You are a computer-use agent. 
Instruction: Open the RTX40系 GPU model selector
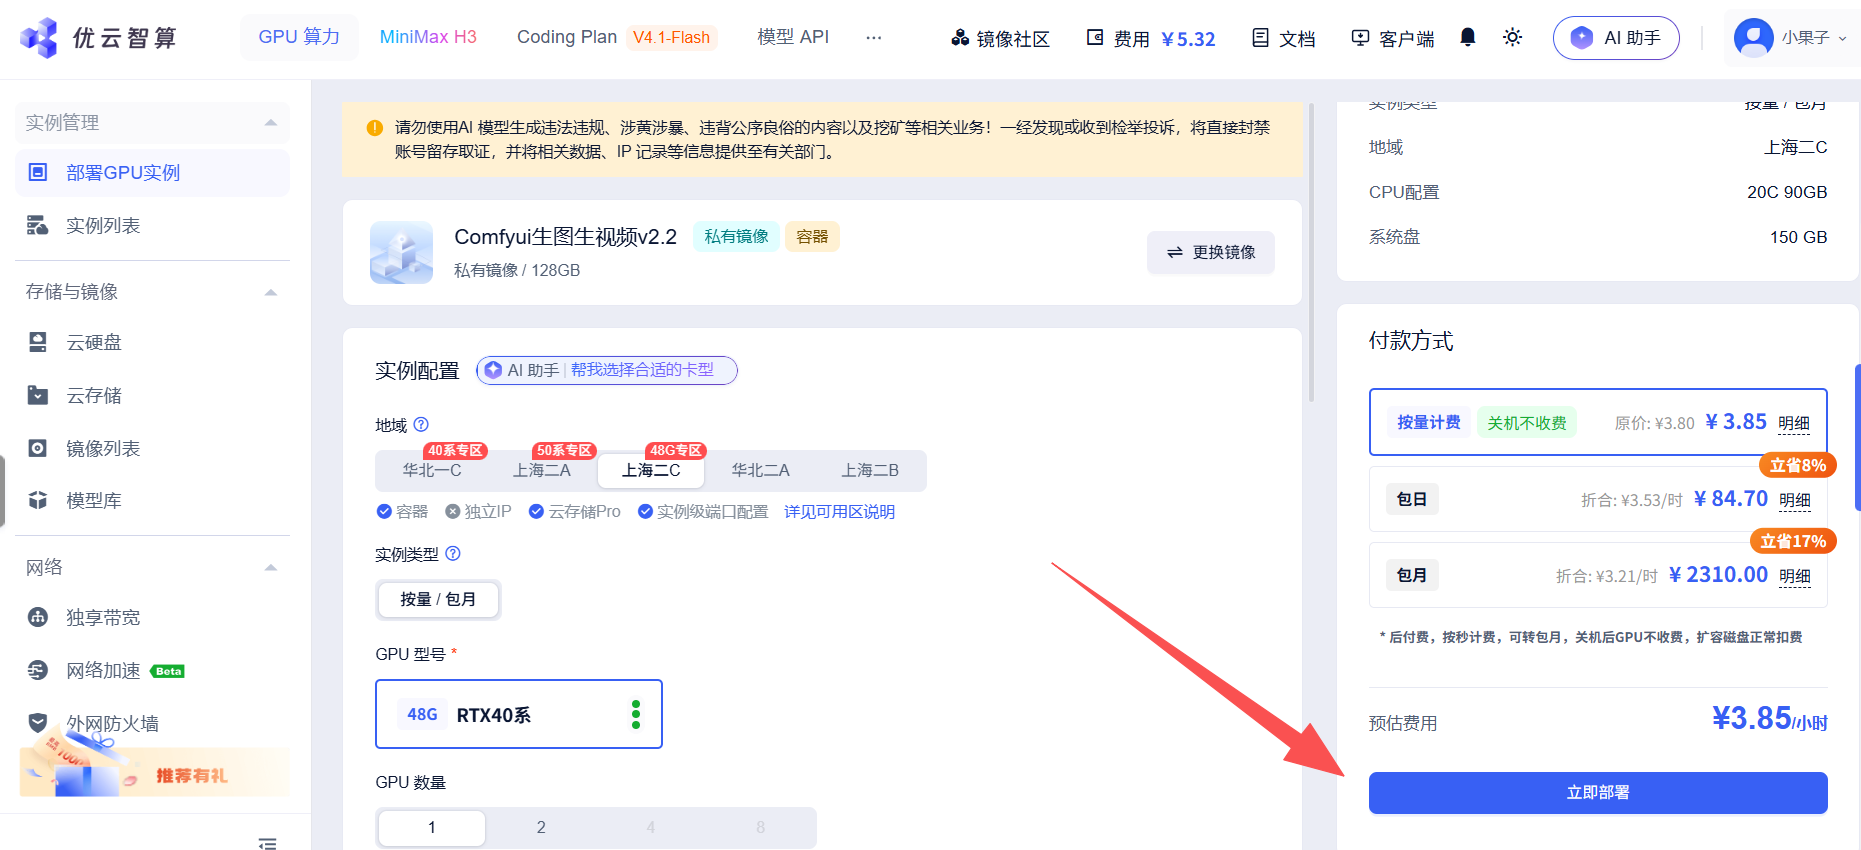pos(519,714)
